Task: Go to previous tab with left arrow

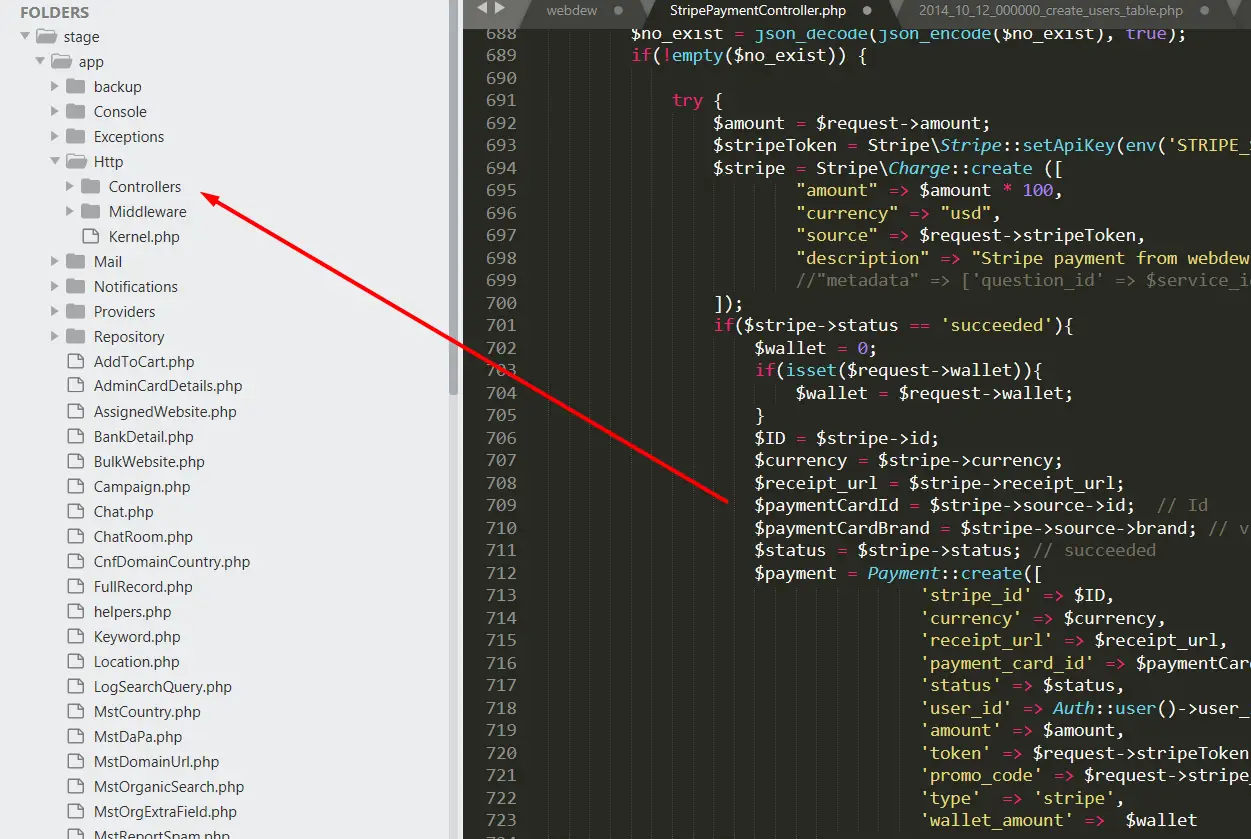Action: 482,9
